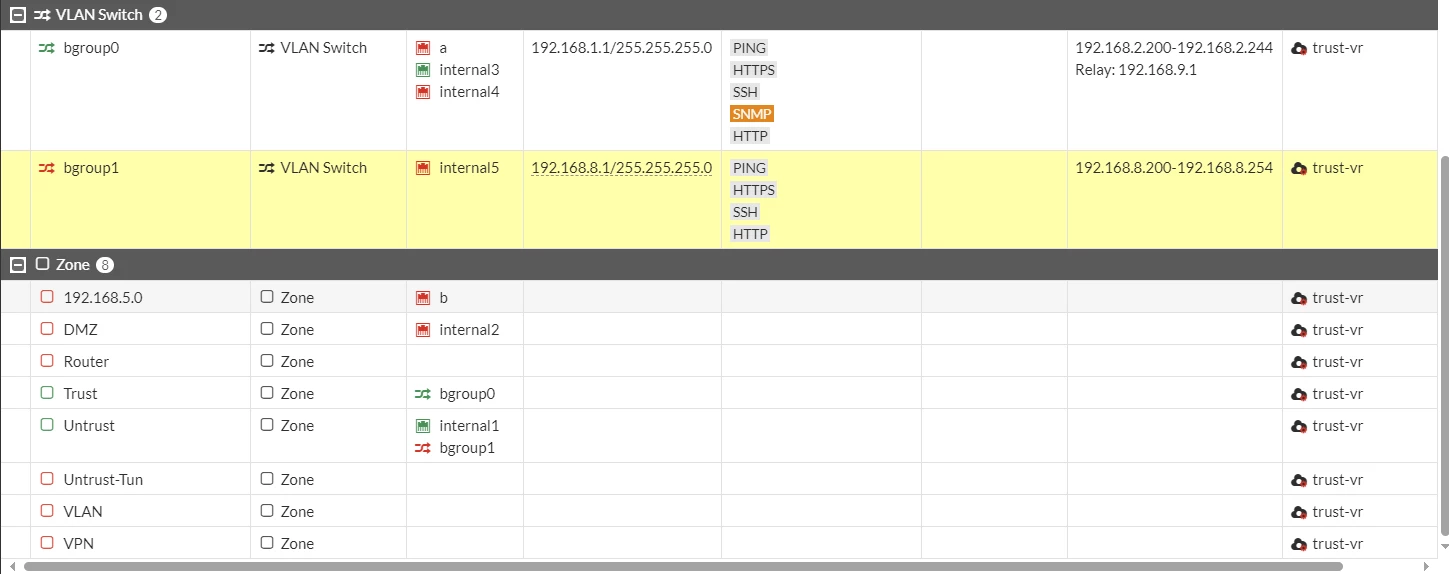Click the port icon beside internal2
This screenshot has height=574, width=1449.
click(x=422, y=330)
